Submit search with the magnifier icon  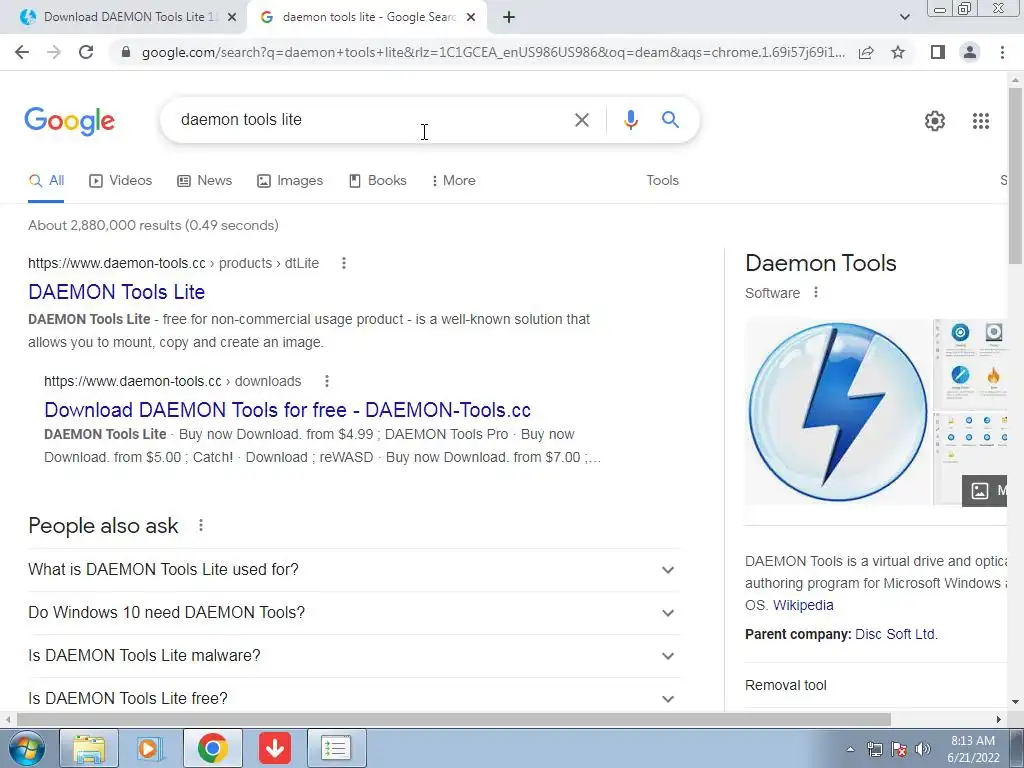[670, 120]
